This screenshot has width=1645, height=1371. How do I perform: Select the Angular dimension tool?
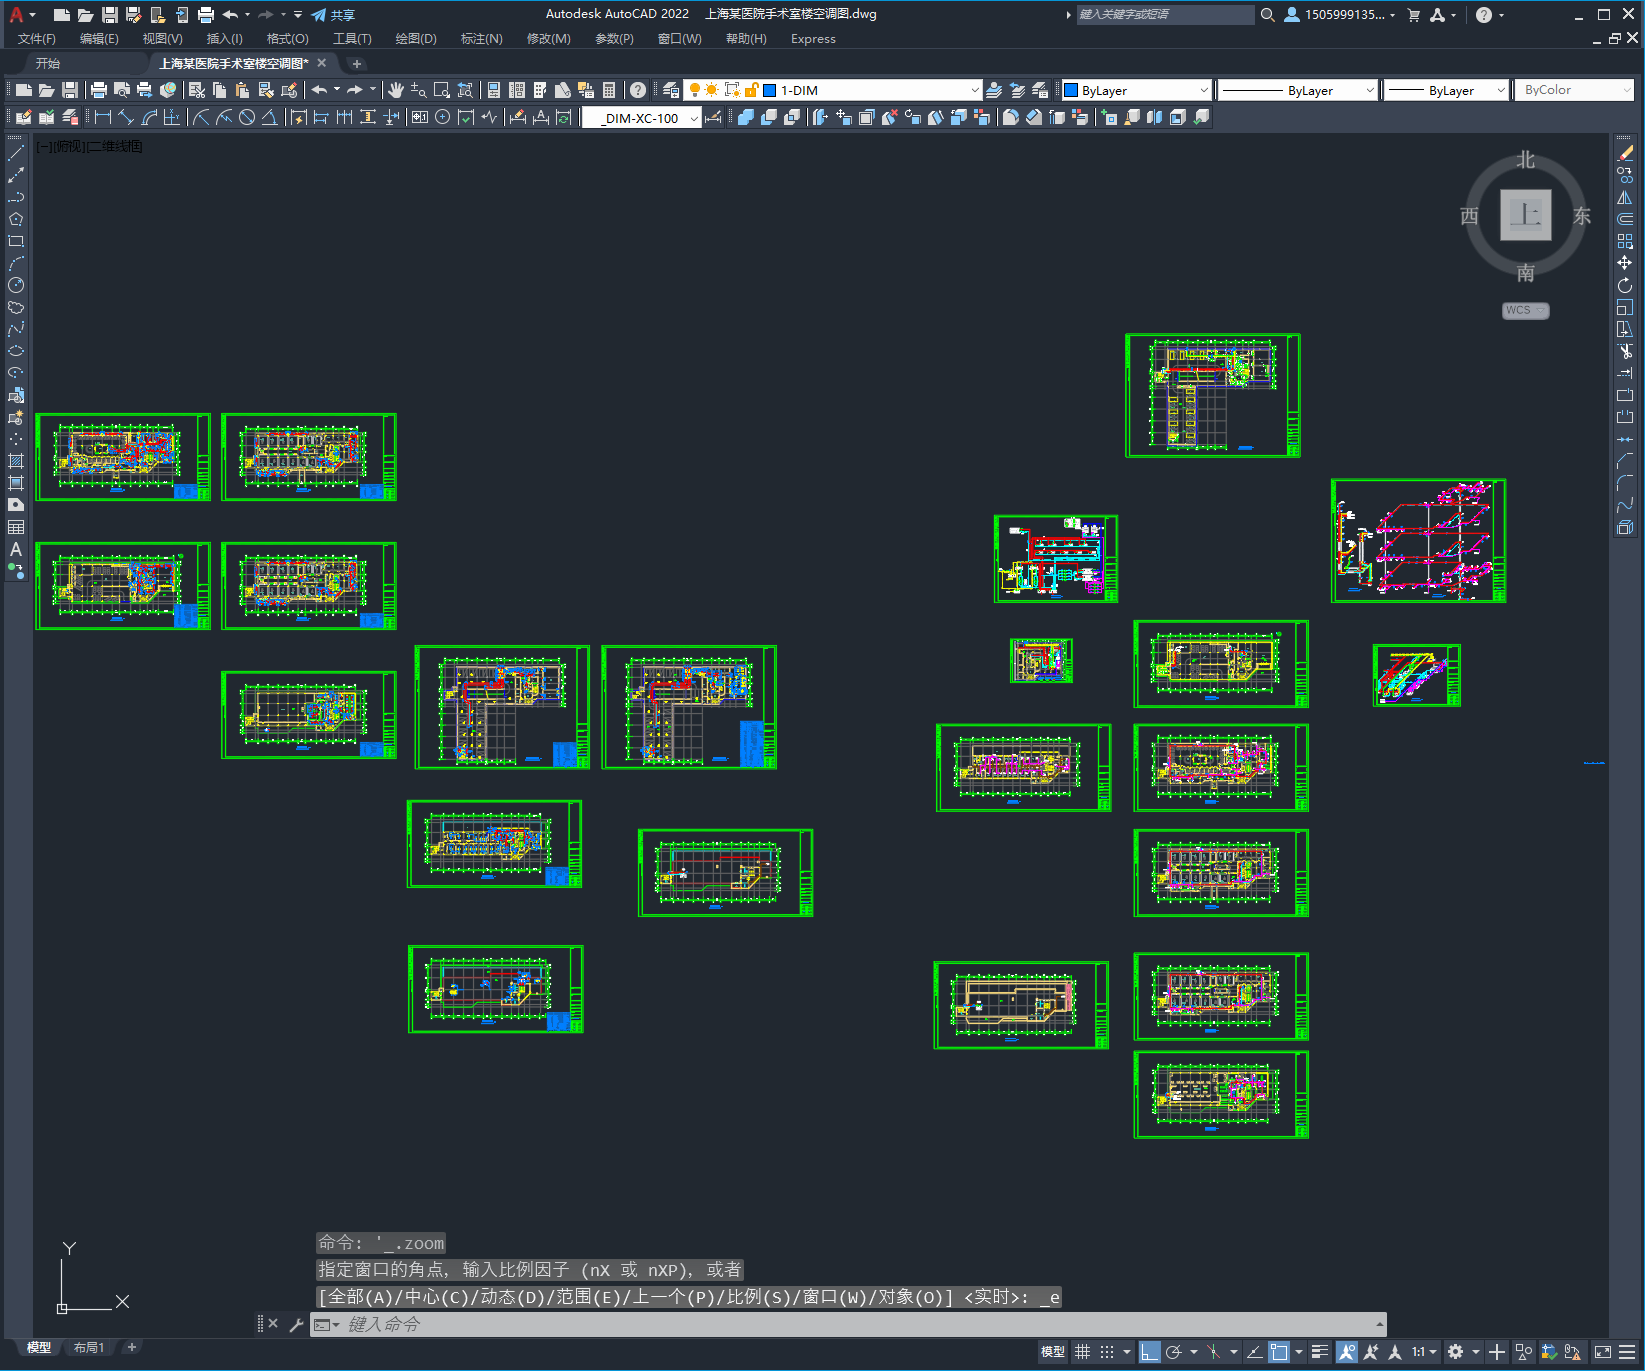click(x=270, y=117)
